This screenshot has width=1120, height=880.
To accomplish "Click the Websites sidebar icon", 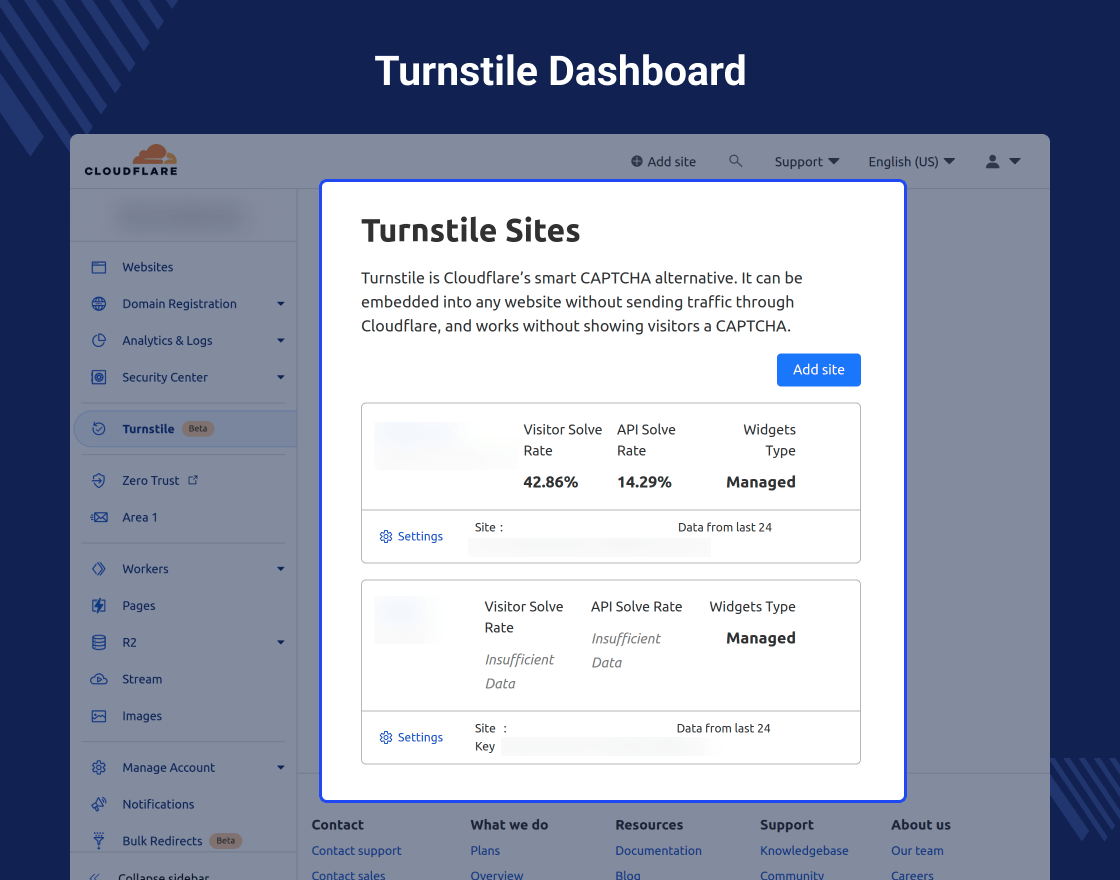I will click(99, 267).
